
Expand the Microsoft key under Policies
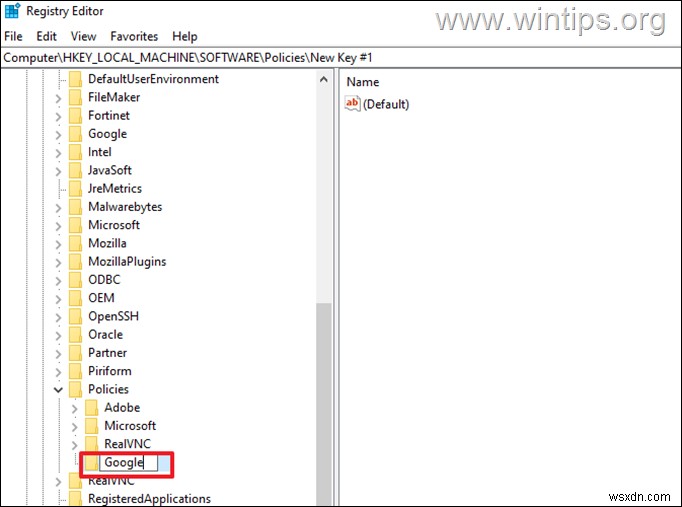tap(74, 427)
